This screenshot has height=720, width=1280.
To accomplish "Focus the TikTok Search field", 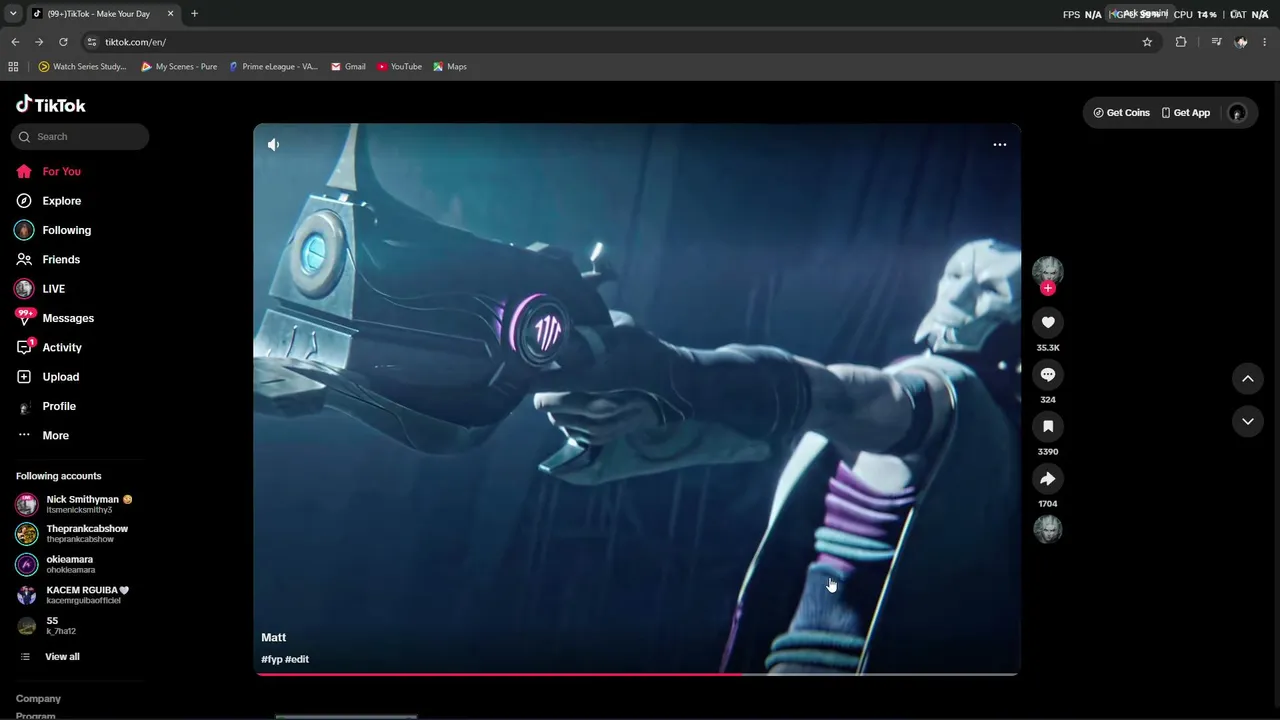I will 80,137.
